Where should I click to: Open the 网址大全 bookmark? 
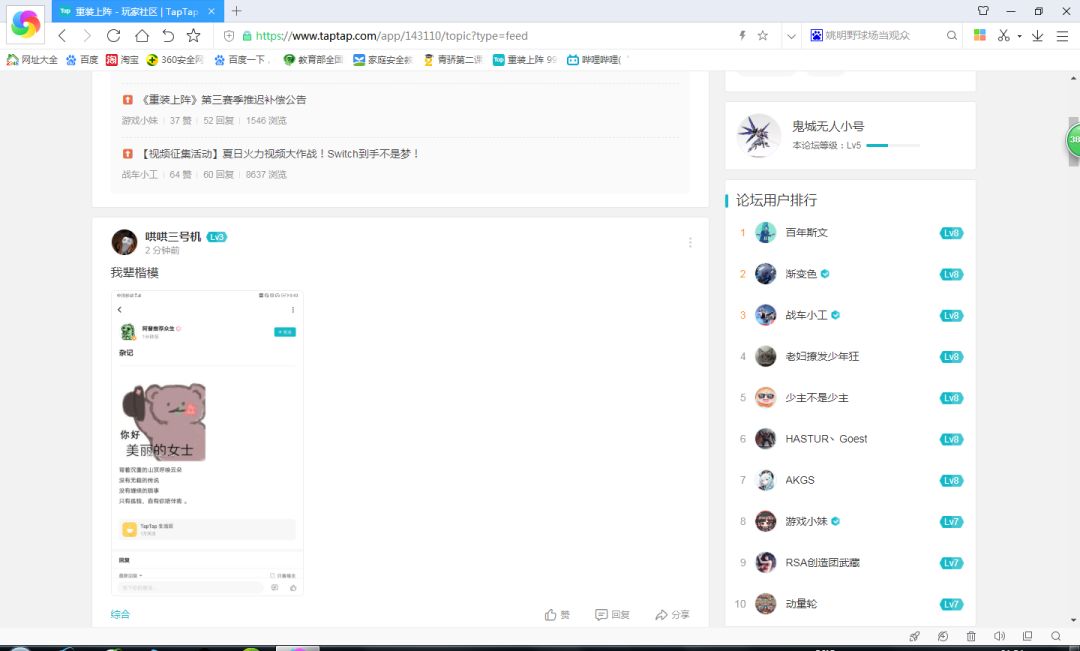coord(32,60)
